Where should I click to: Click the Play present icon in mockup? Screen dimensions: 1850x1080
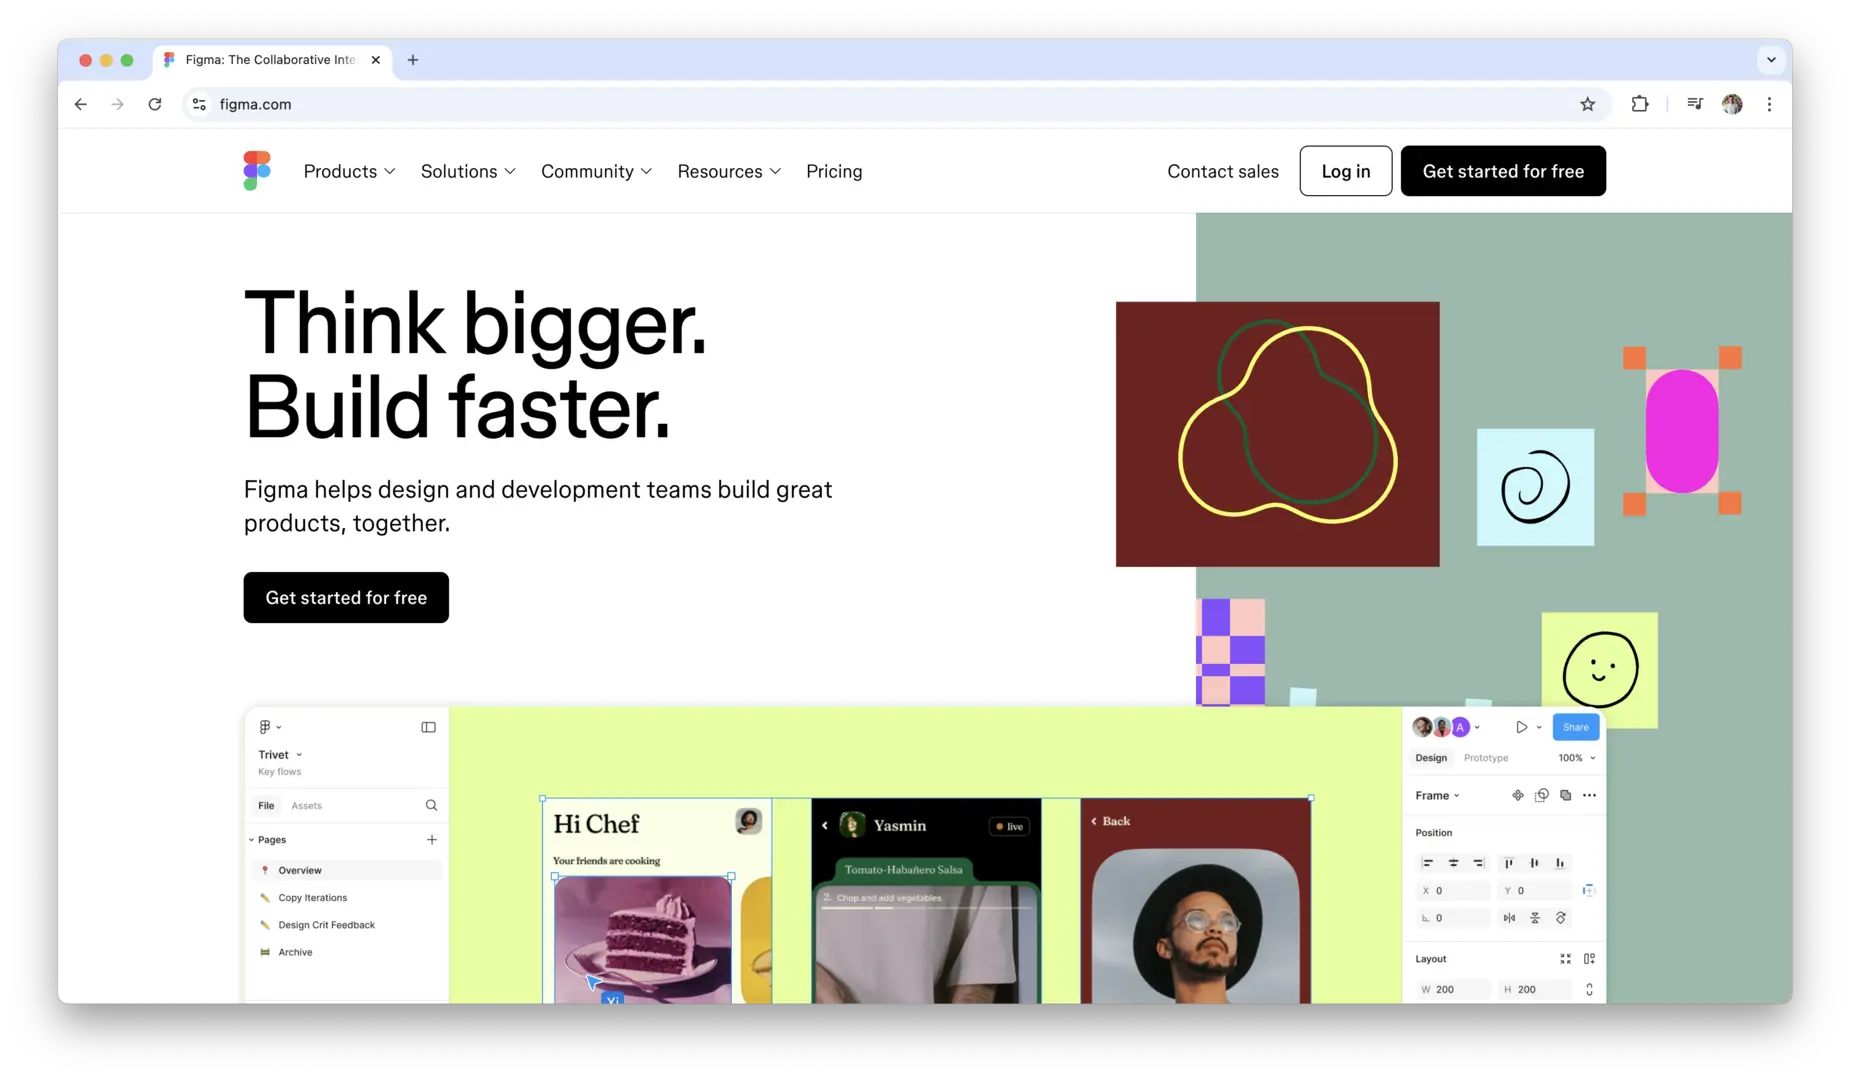1521,727
